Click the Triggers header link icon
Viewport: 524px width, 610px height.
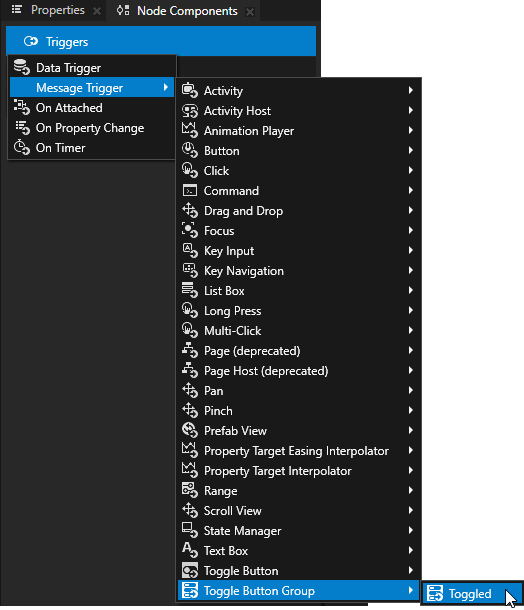point(31,41)
